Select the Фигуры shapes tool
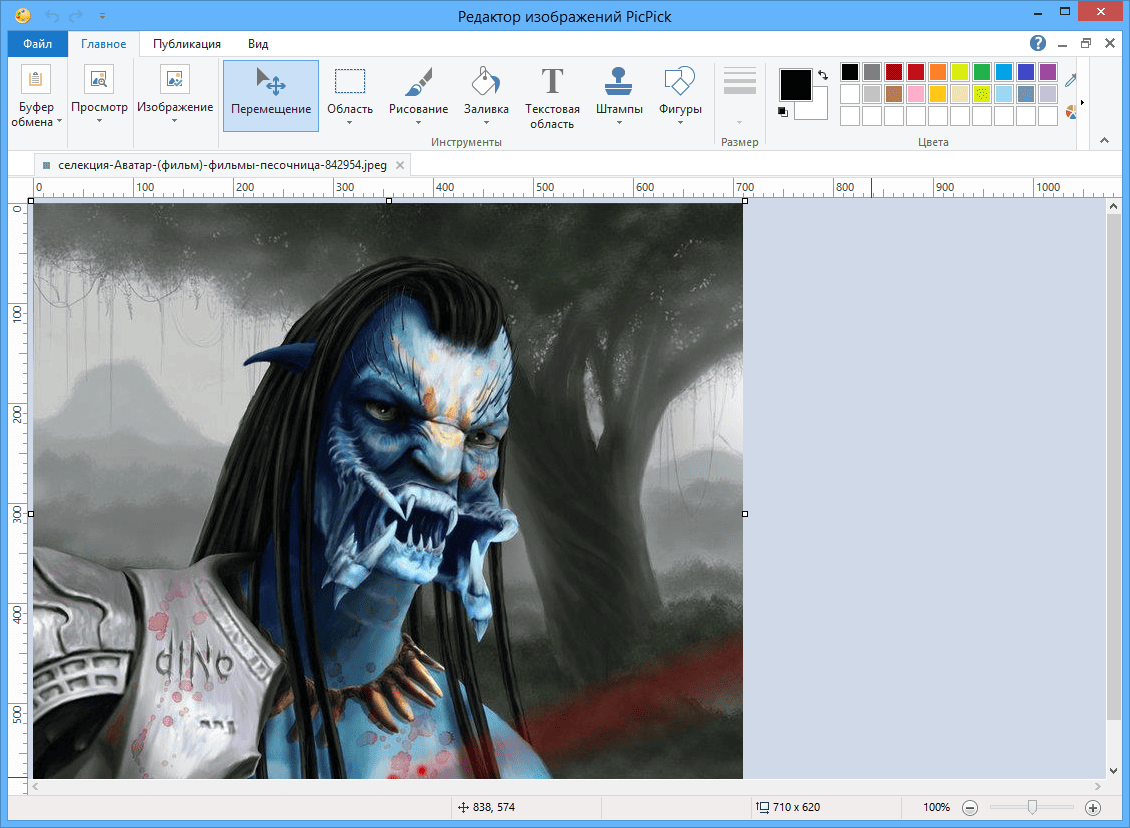 [680, 90]
